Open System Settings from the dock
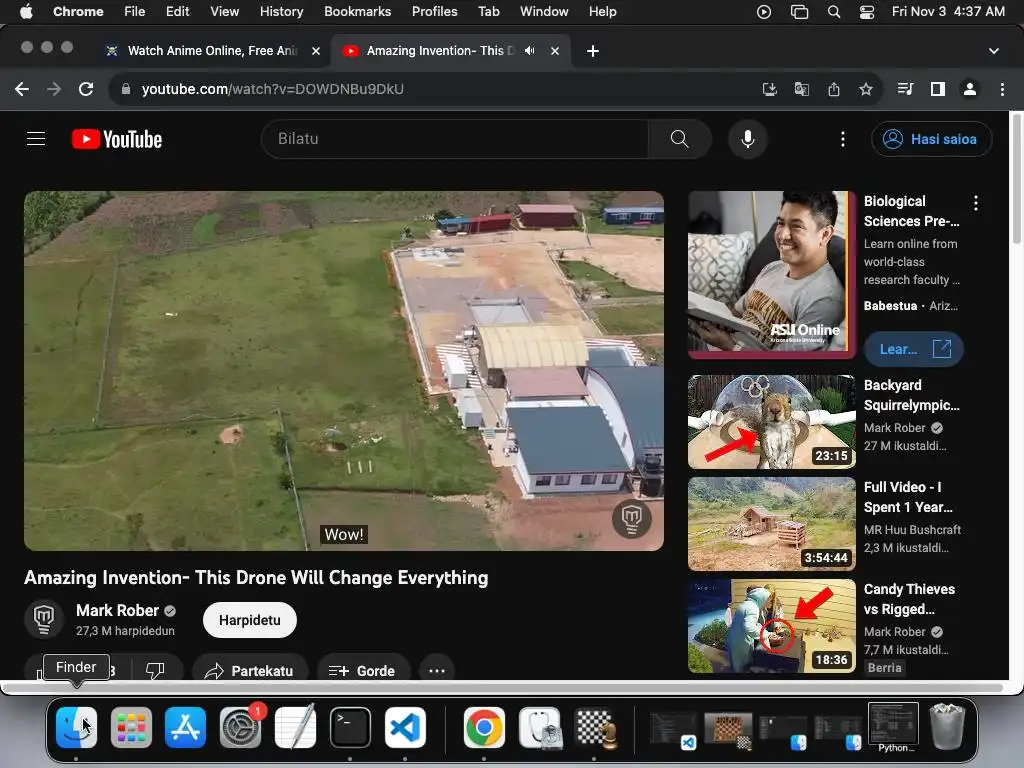The height and width of the screenshot is (768, 1024). coord(240,728)
